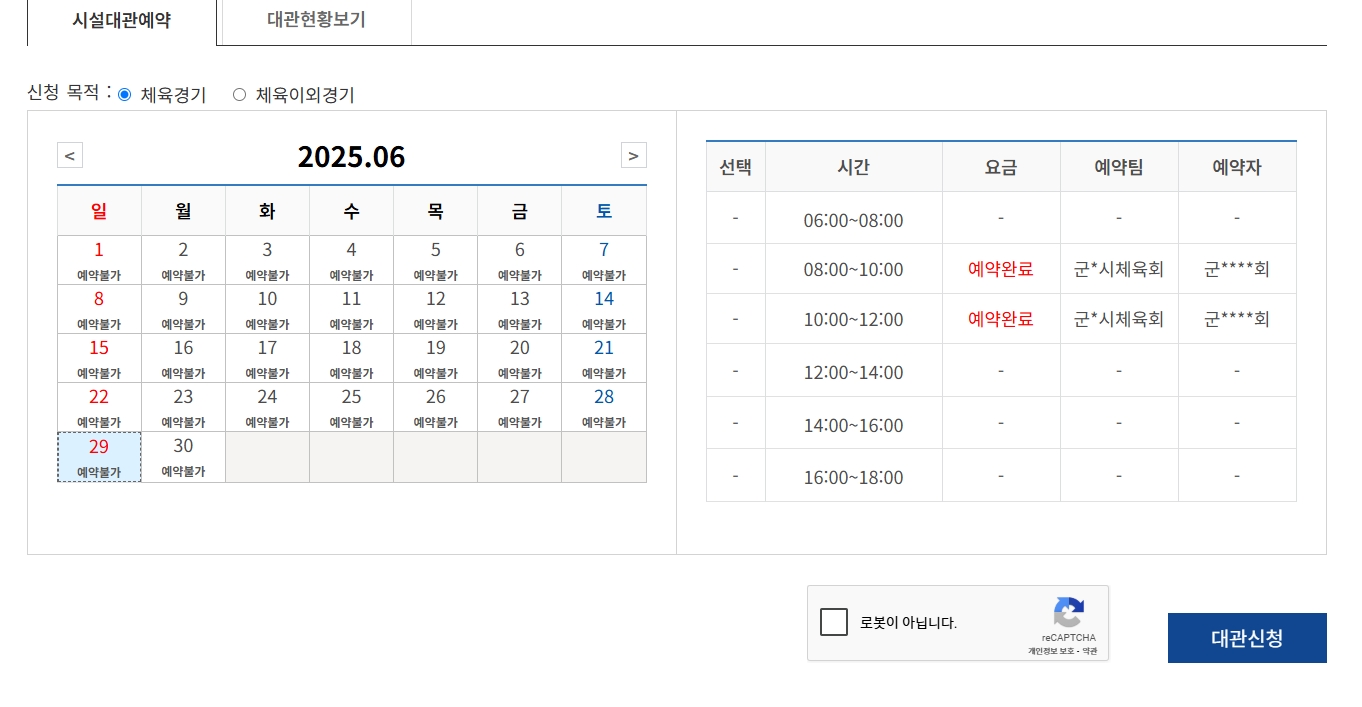
Task: Select June 30 on the calendar
Action: click(183, 457)
